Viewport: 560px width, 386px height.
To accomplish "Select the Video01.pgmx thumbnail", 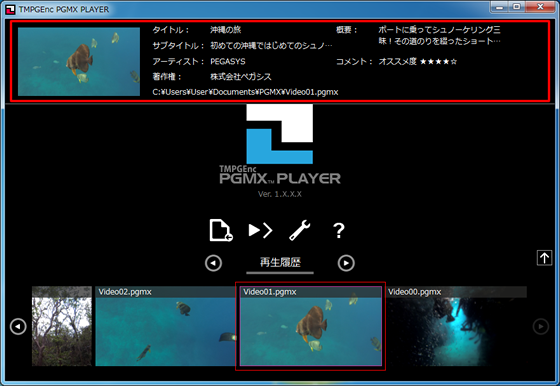I will pos(311,326).
